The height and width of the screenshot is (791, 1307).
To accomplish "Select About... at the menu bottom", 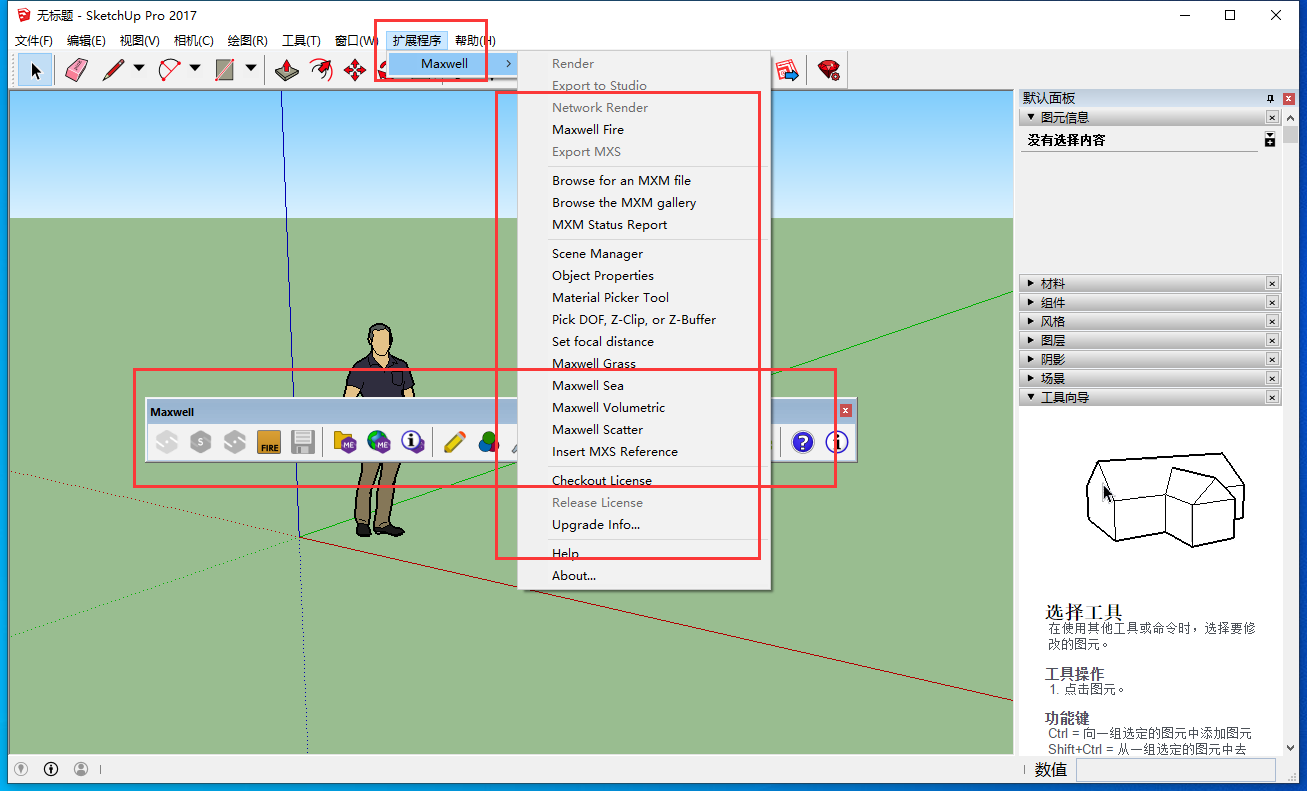I will tap(644, 576).
